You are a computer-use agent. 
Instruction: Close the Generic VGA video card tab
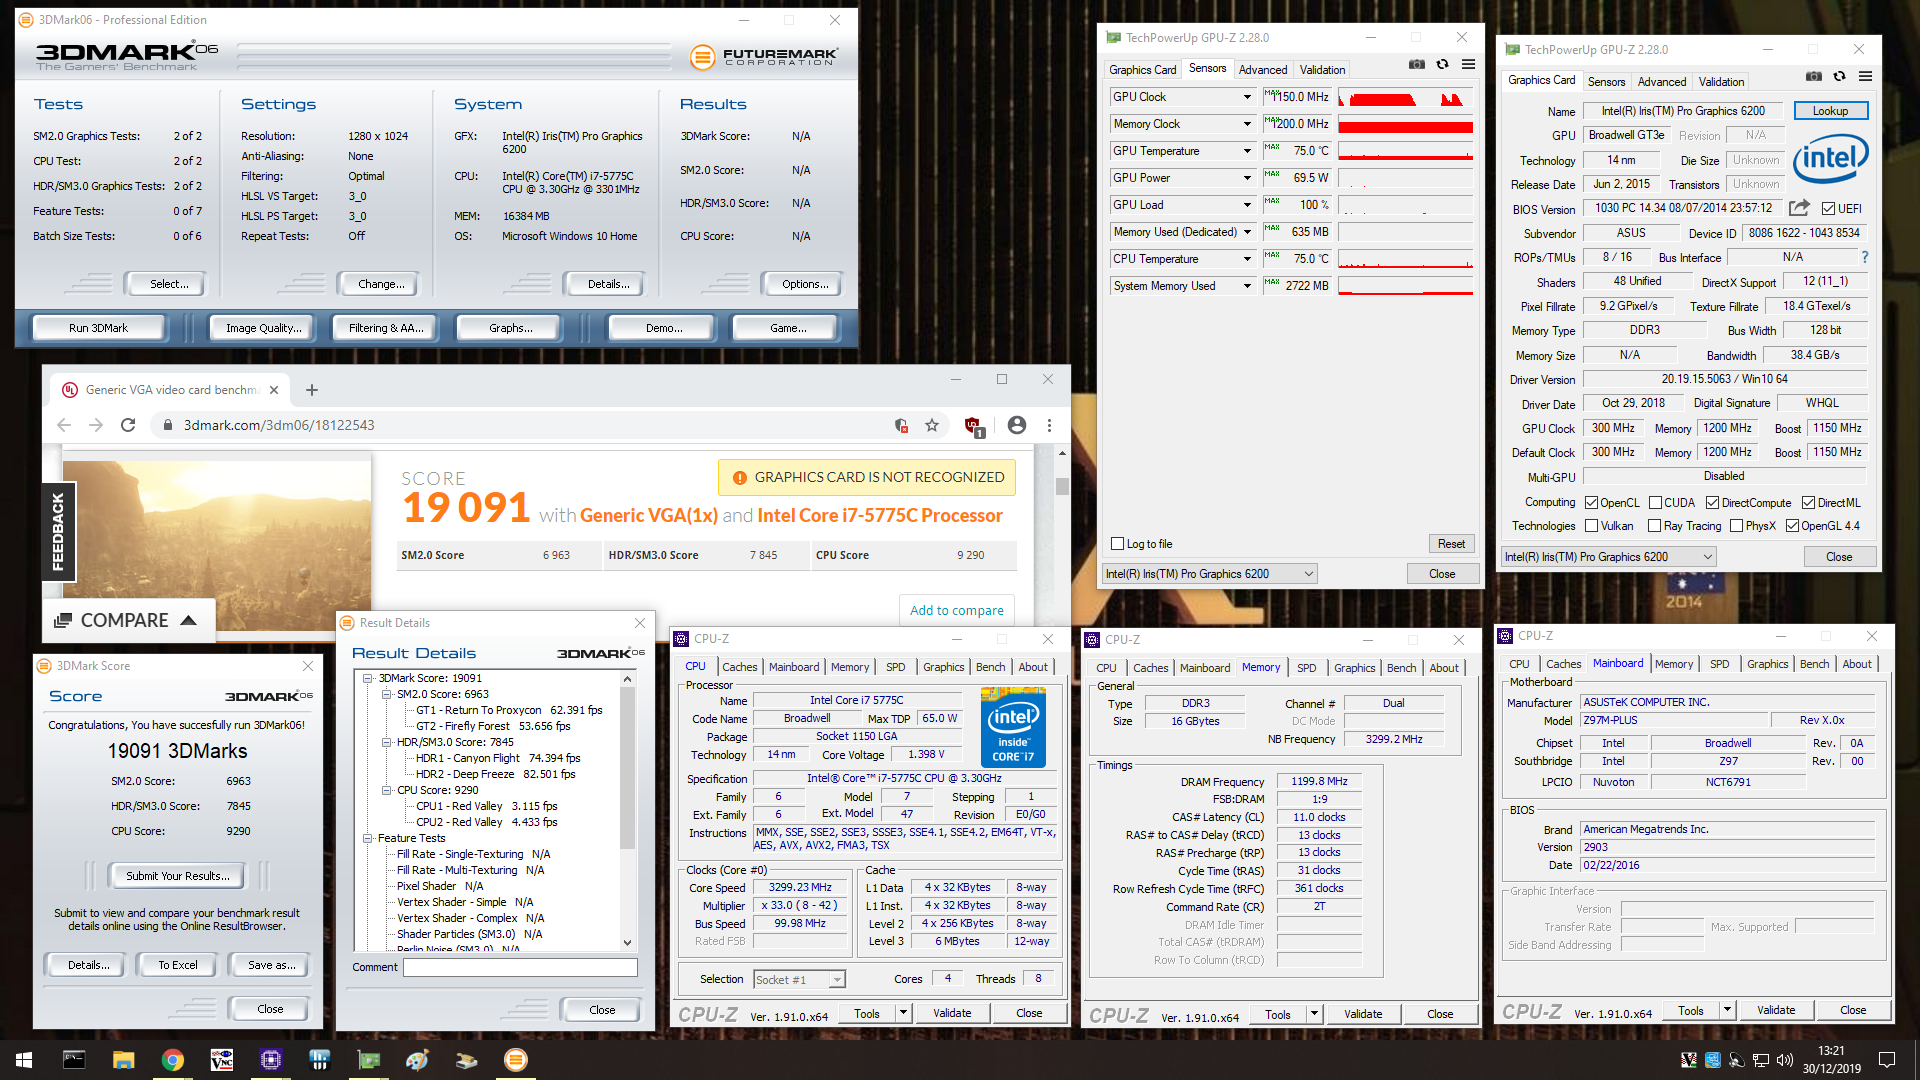274,390
